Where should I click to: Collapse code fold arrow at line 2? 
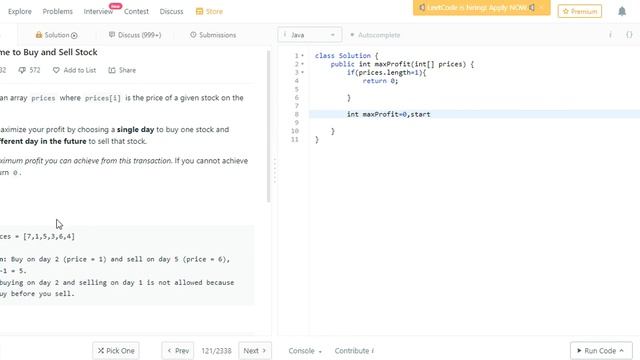(x=302, y=64)
